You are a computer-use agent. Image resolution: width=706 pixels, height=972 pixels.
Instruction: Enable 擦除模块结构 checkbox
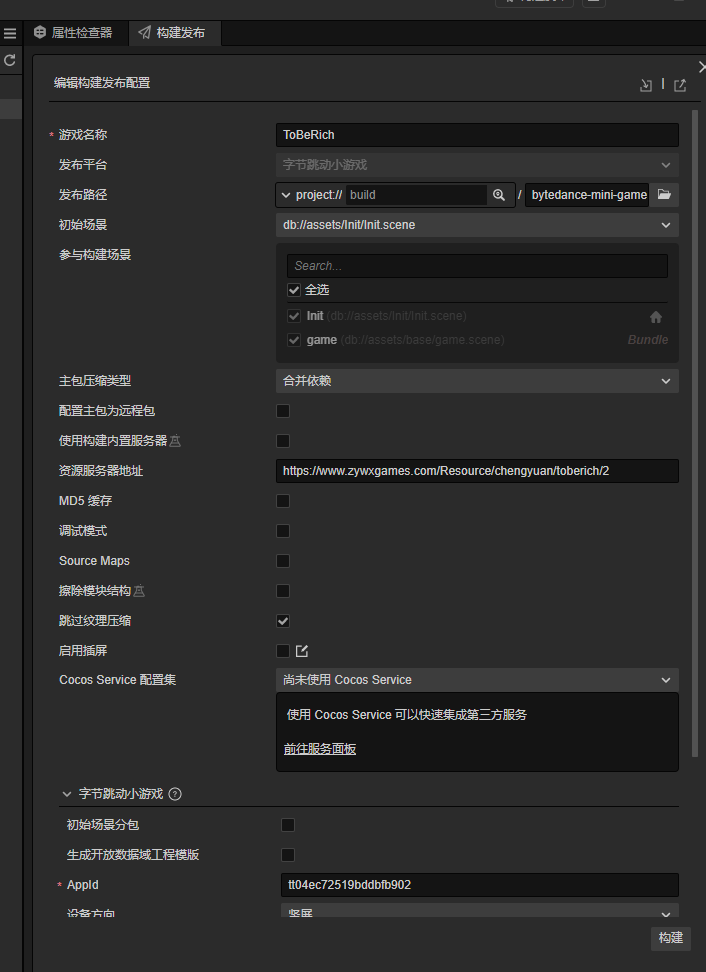pyautogui.click(x=283, y=591)
